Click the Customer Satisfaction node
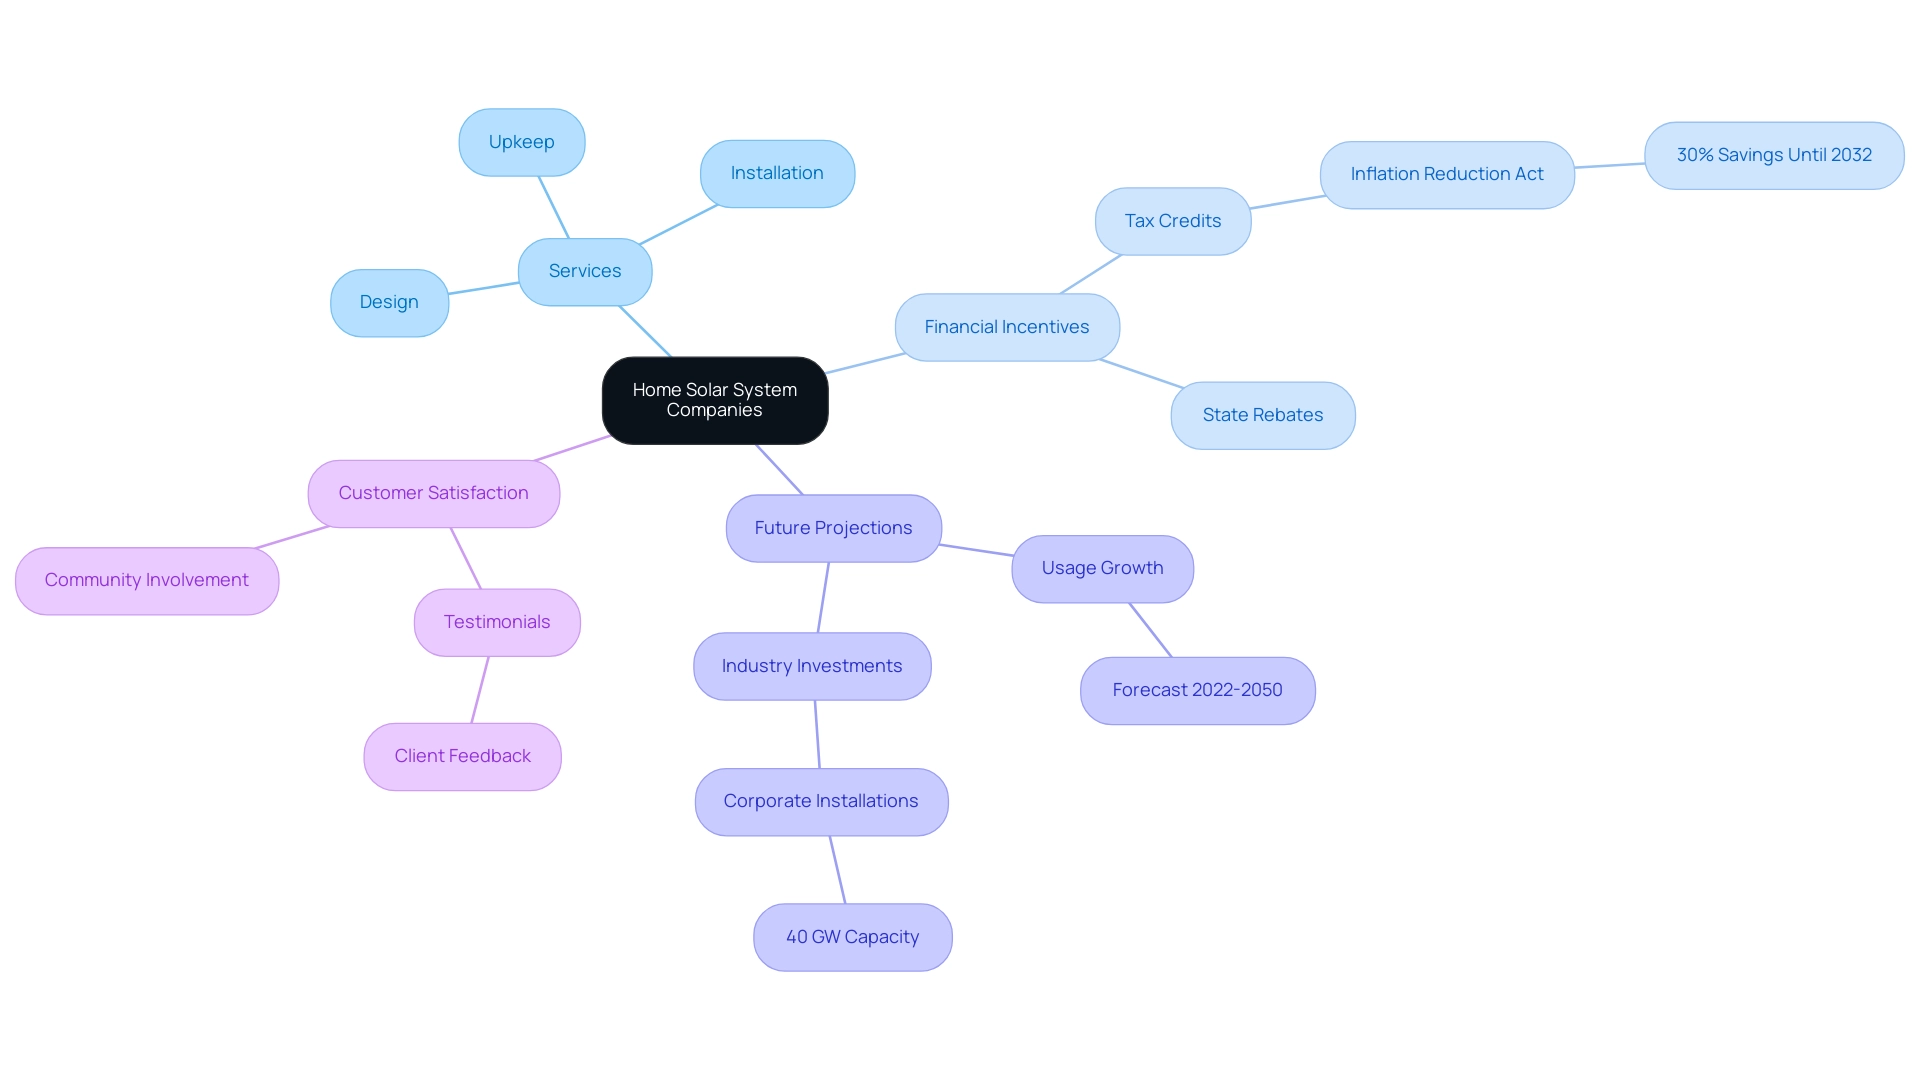This screenshot has width=1920, height=1083. pyautogui.click(x=431, y=492)
